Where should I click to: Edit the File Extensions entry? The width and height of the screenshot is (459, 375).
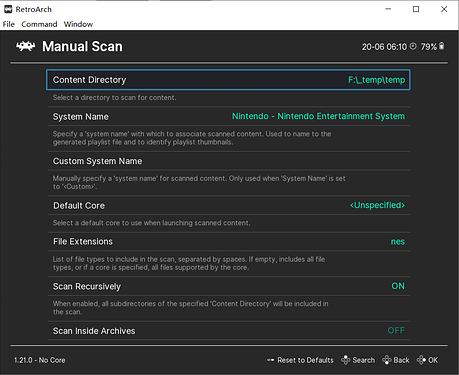[x=228, y=242]
